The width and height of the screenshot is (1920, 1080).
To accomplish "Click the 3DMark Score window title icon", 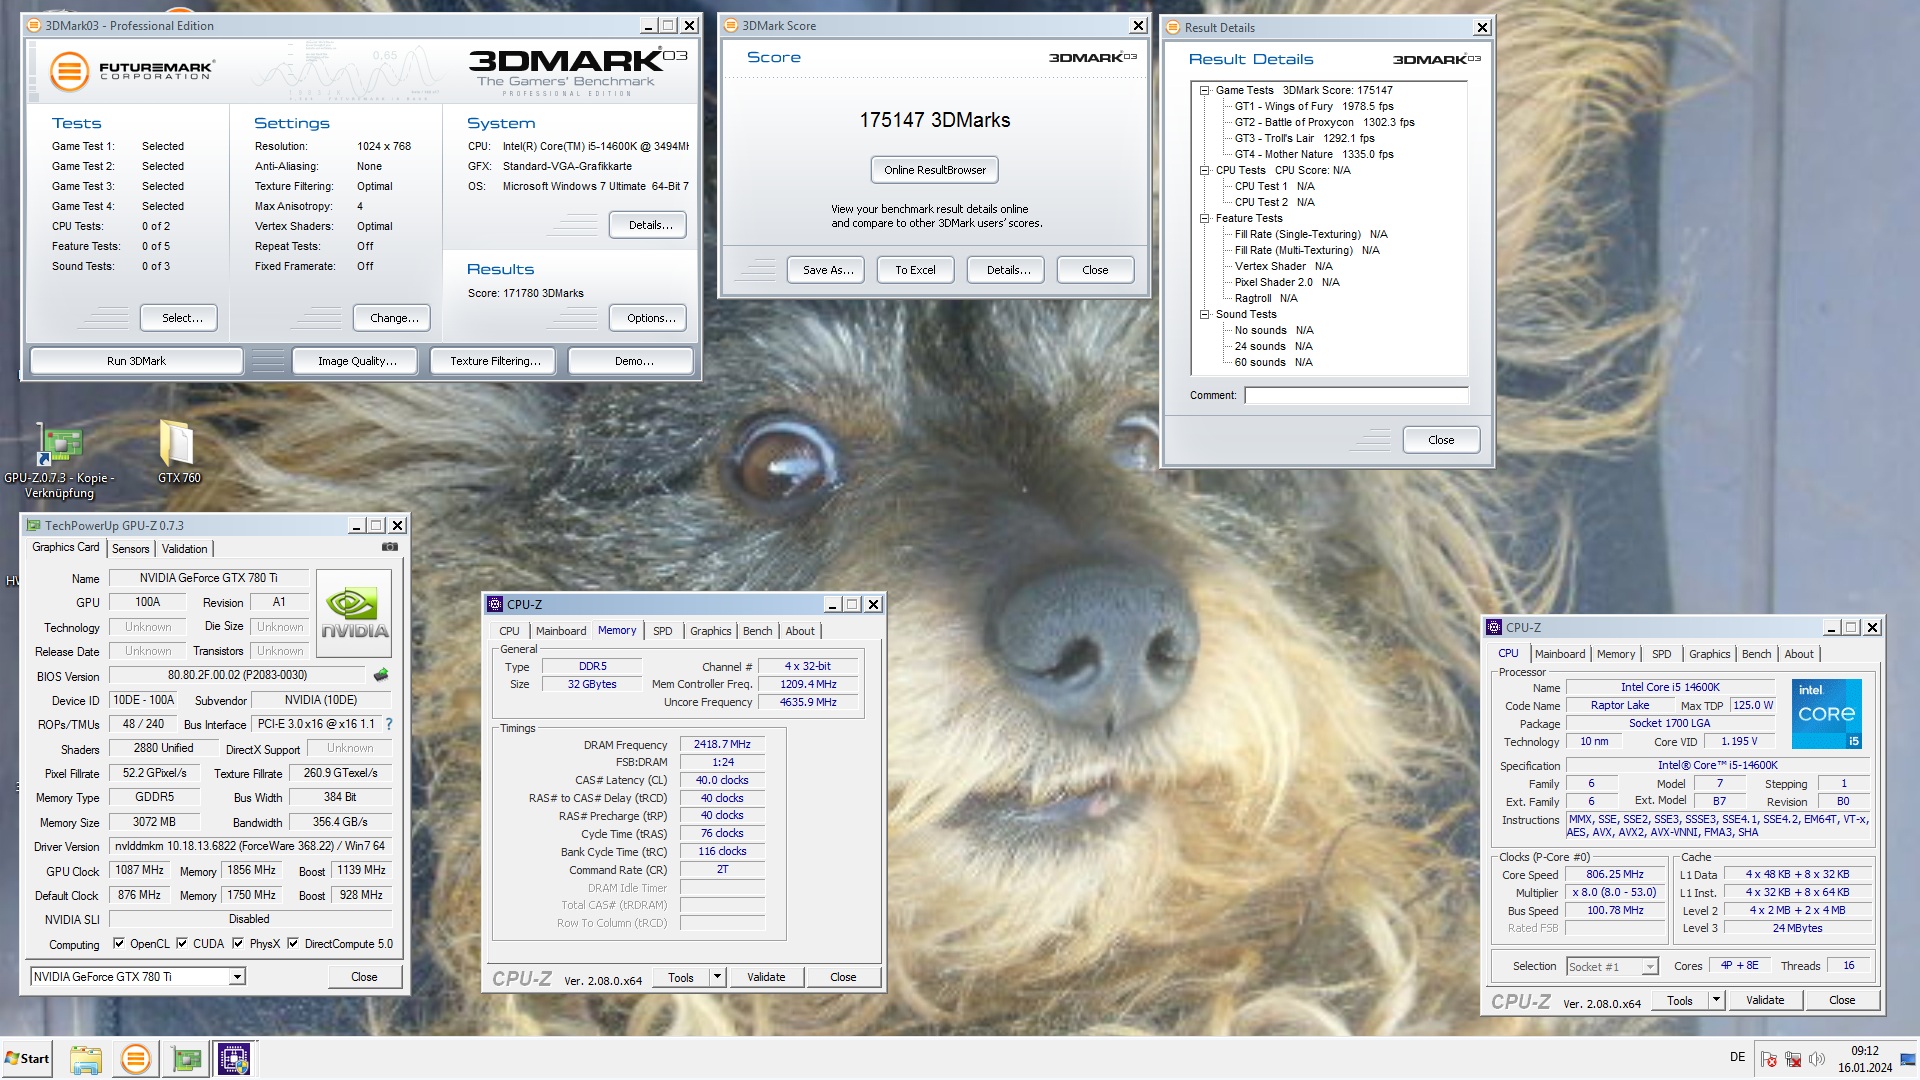I will 731,25.
